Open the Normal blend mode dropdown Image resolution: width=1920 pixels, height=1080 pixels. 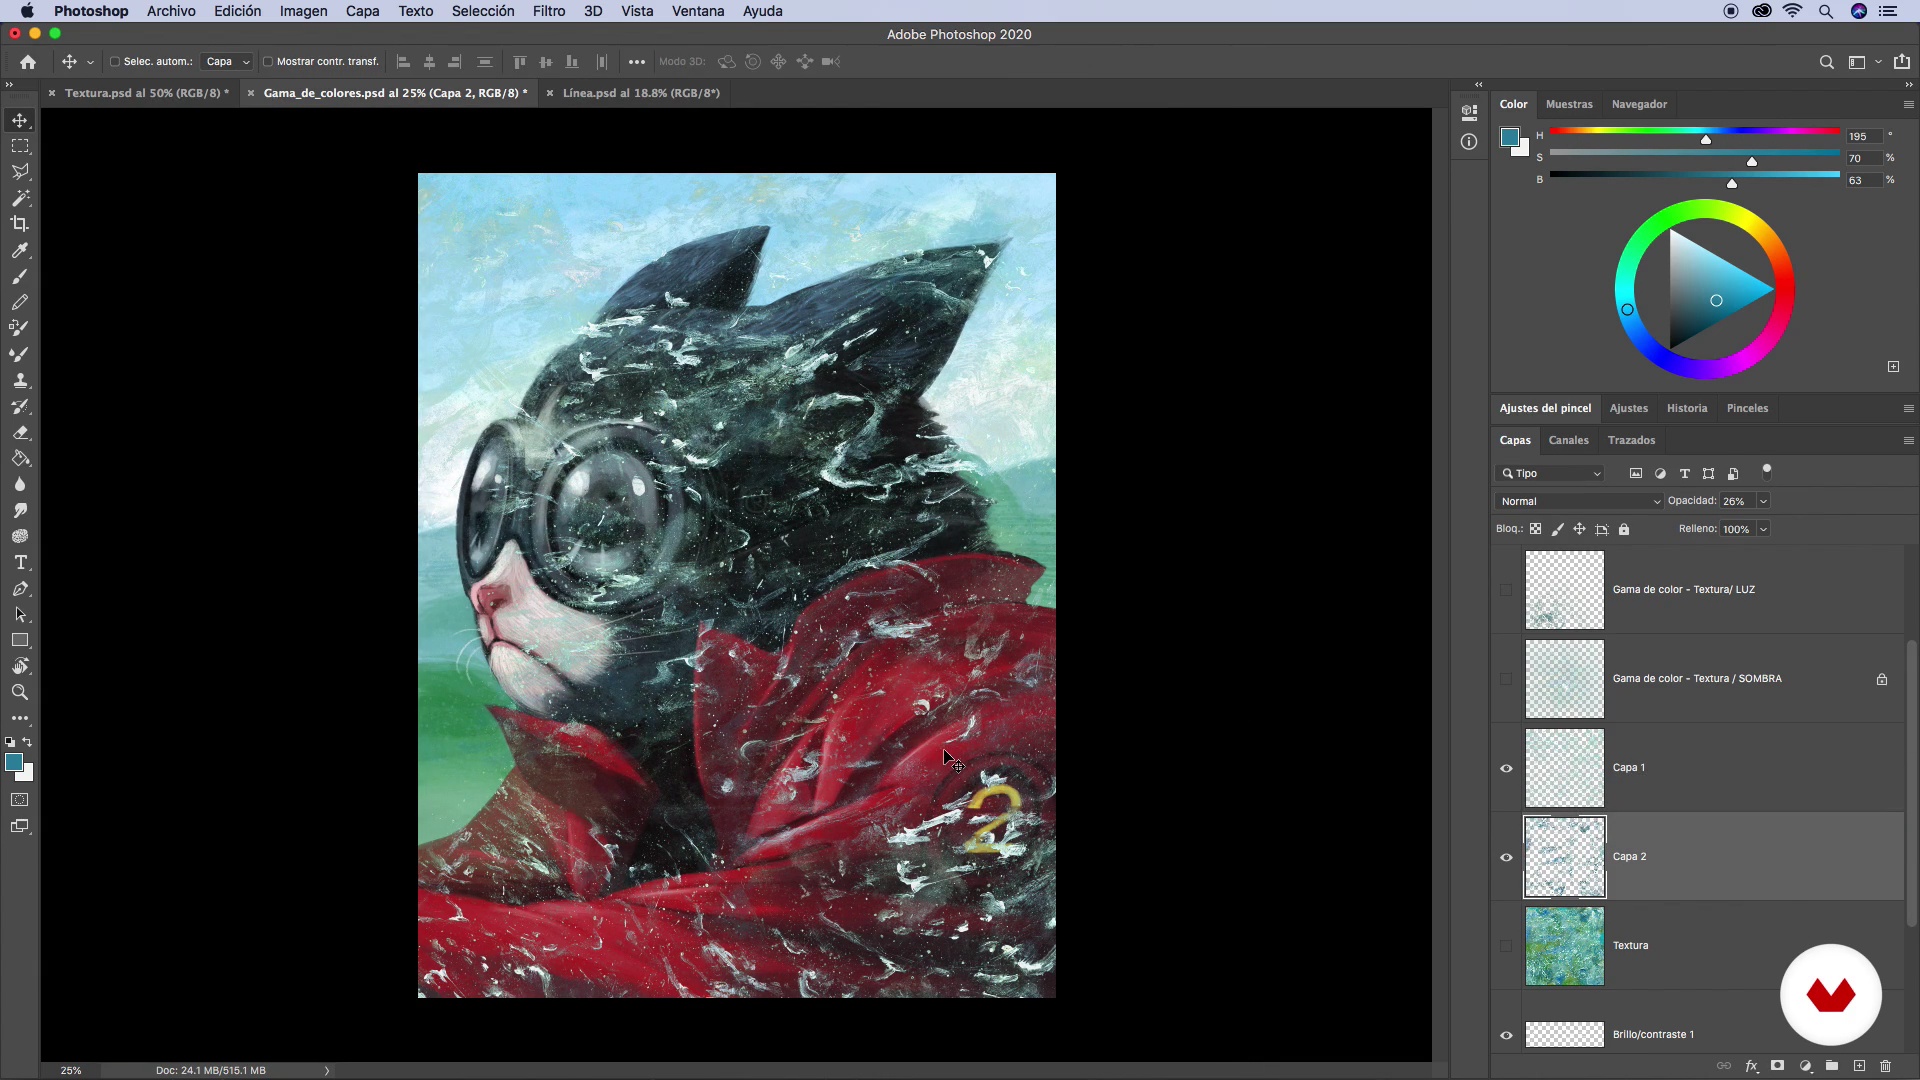coord(1578,501)
